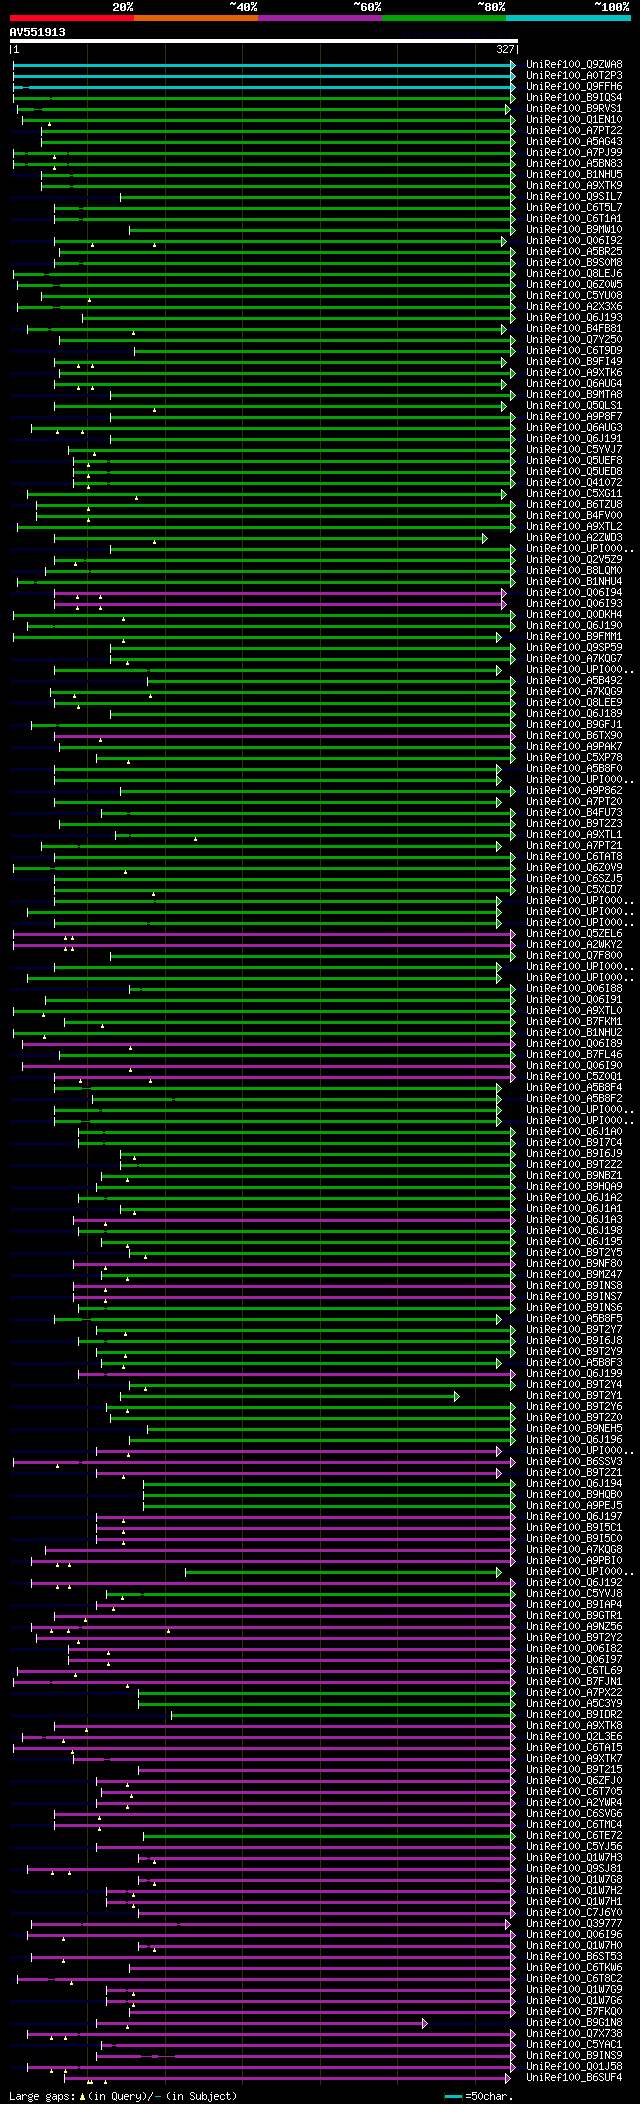The width and height of the screenshot is (640, 2104).
Task: Select hit UniRef100_B9FI49
Action: (574, 362)
